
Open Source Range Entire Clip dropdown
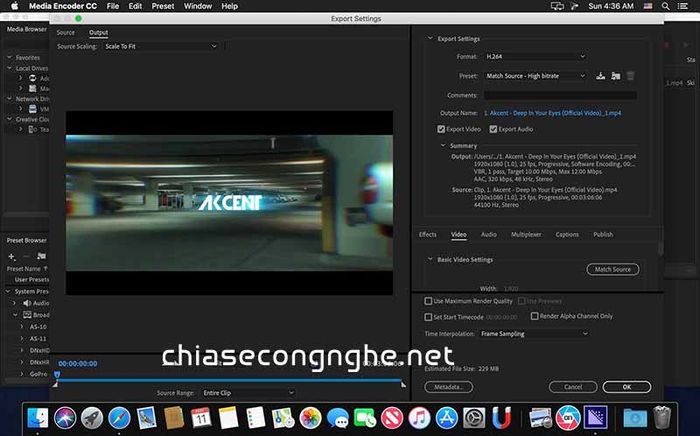point(248,393)
